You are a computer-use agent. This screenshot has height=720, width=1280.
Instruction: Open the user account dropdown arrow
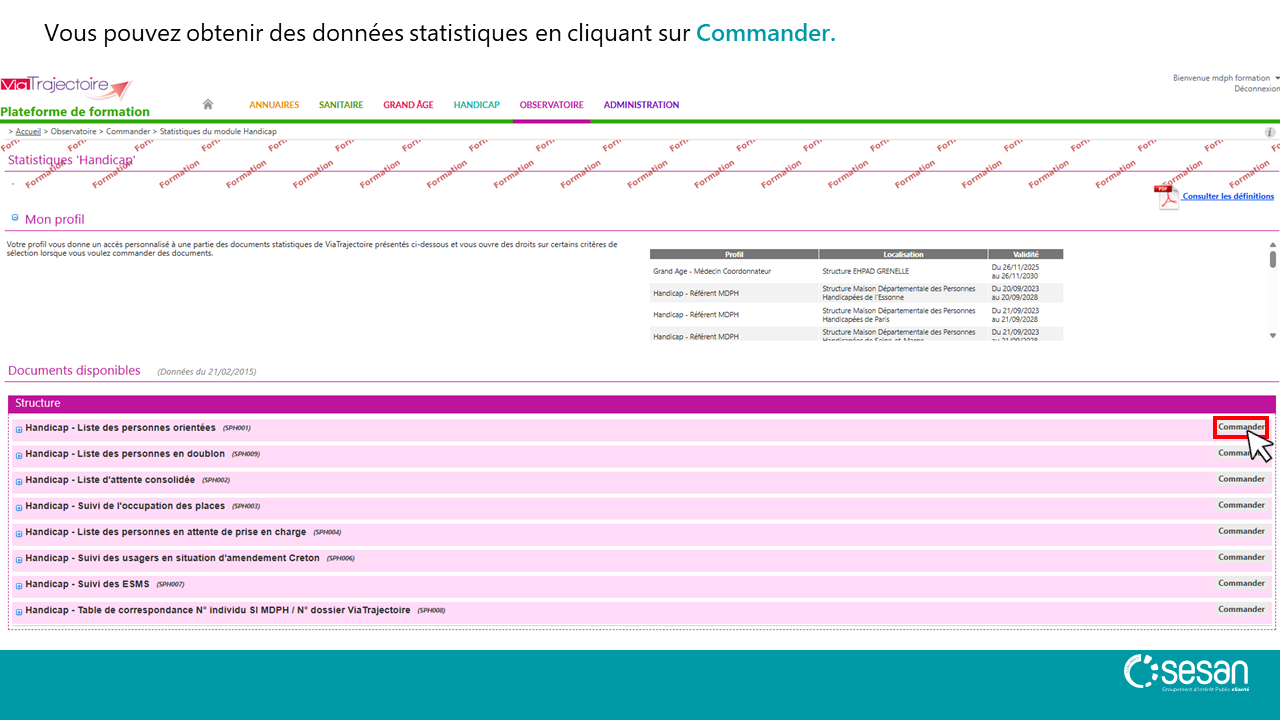1277,78
